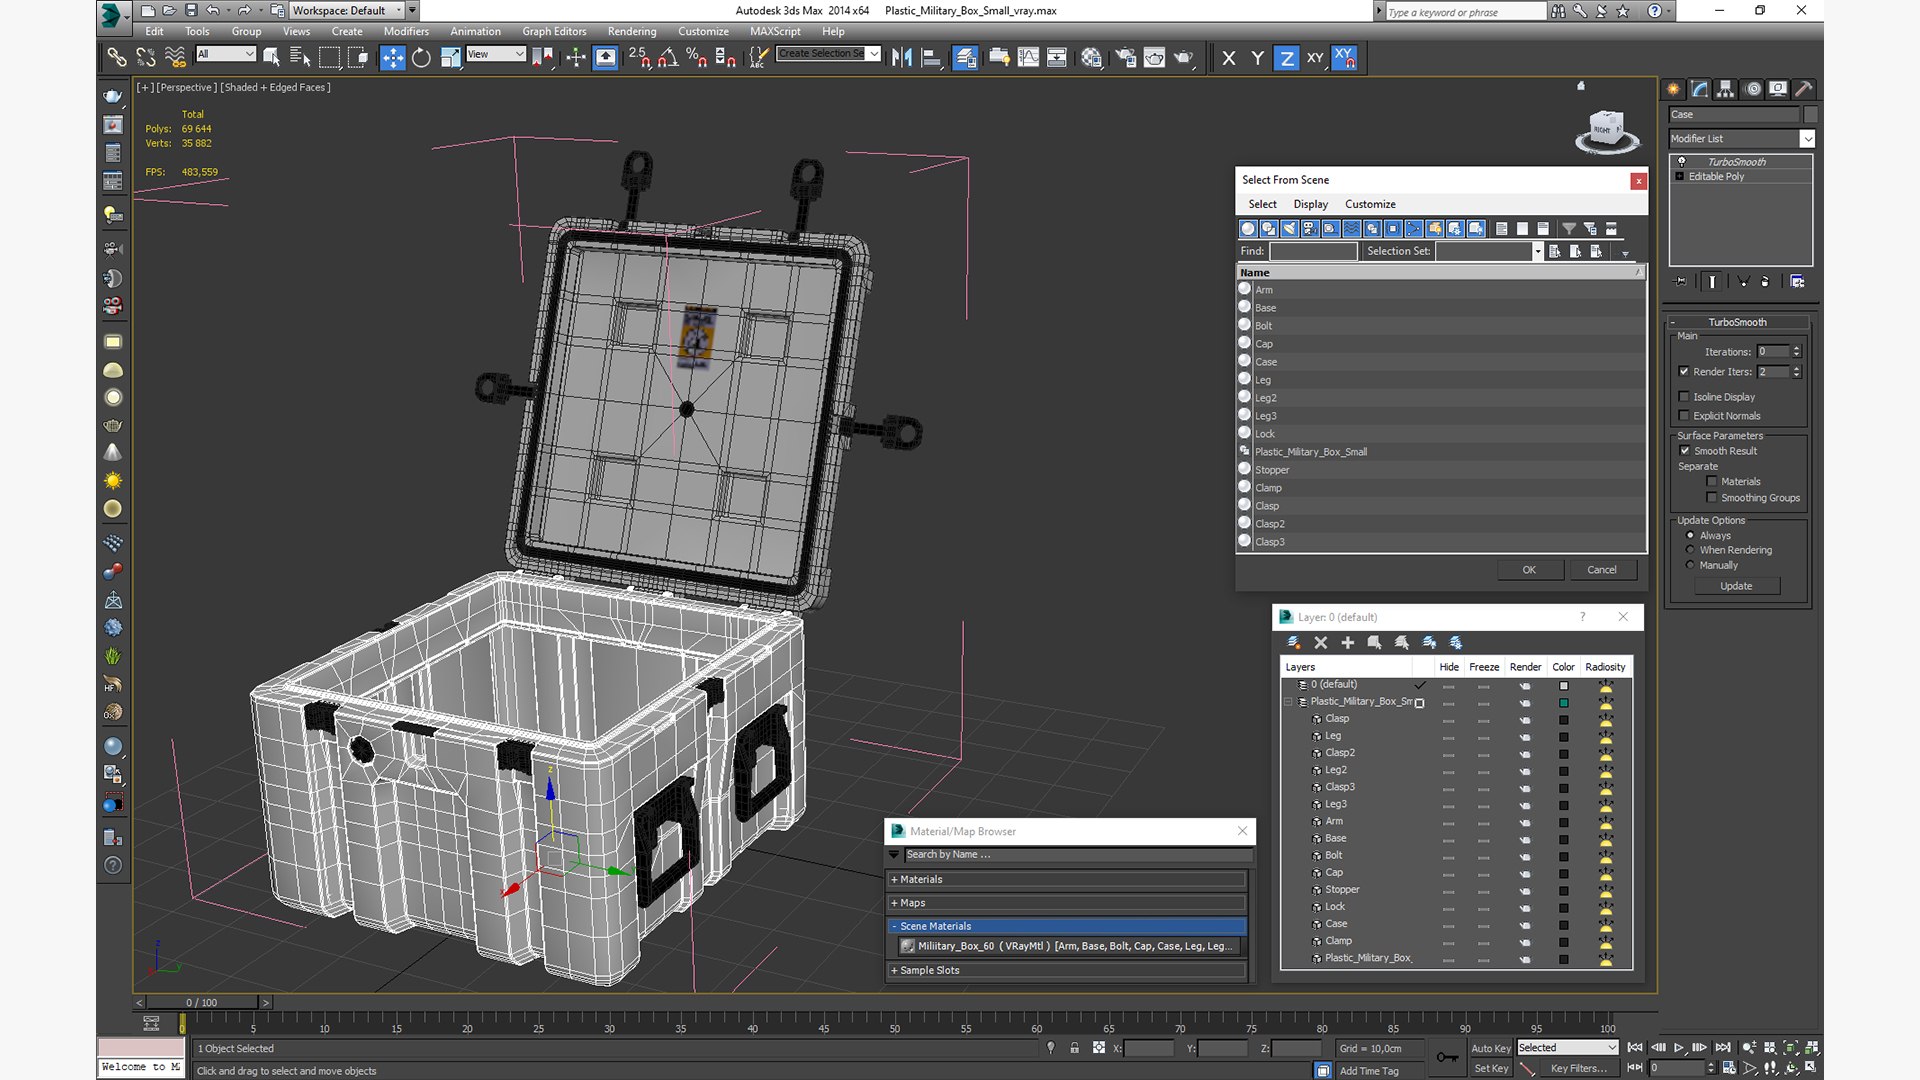Restrict to Z axis button

click(1286, 58)
